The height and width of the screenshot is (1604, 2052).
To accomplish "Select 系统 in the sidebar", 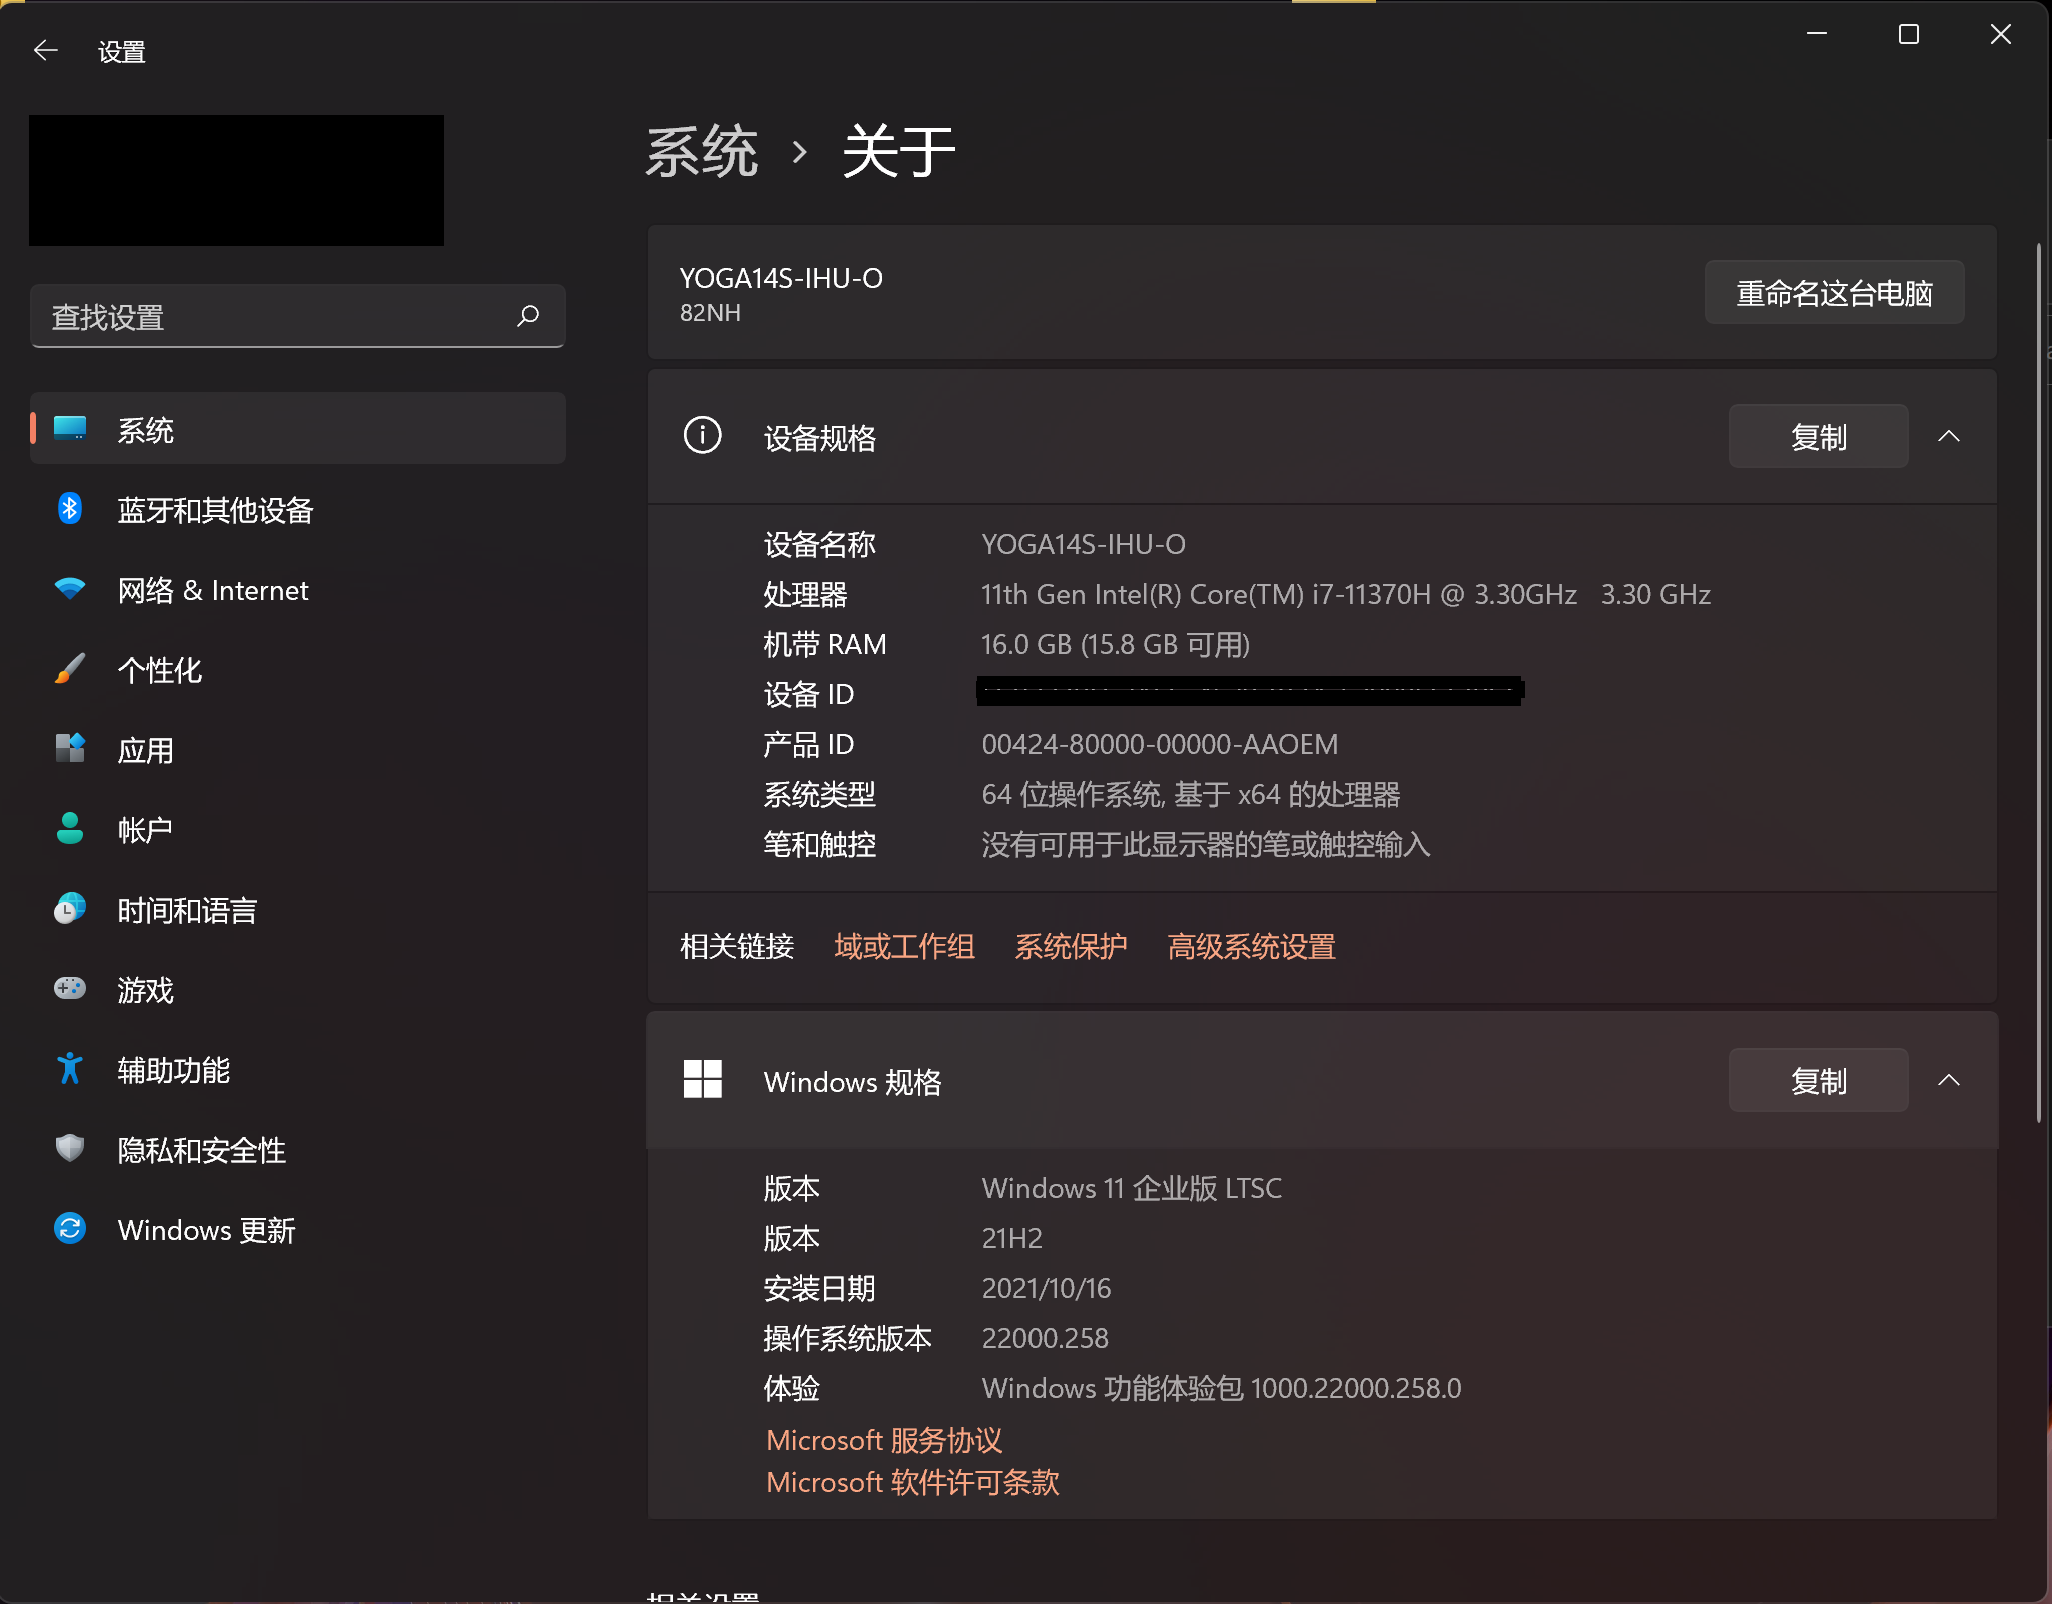I will [298, 429].
